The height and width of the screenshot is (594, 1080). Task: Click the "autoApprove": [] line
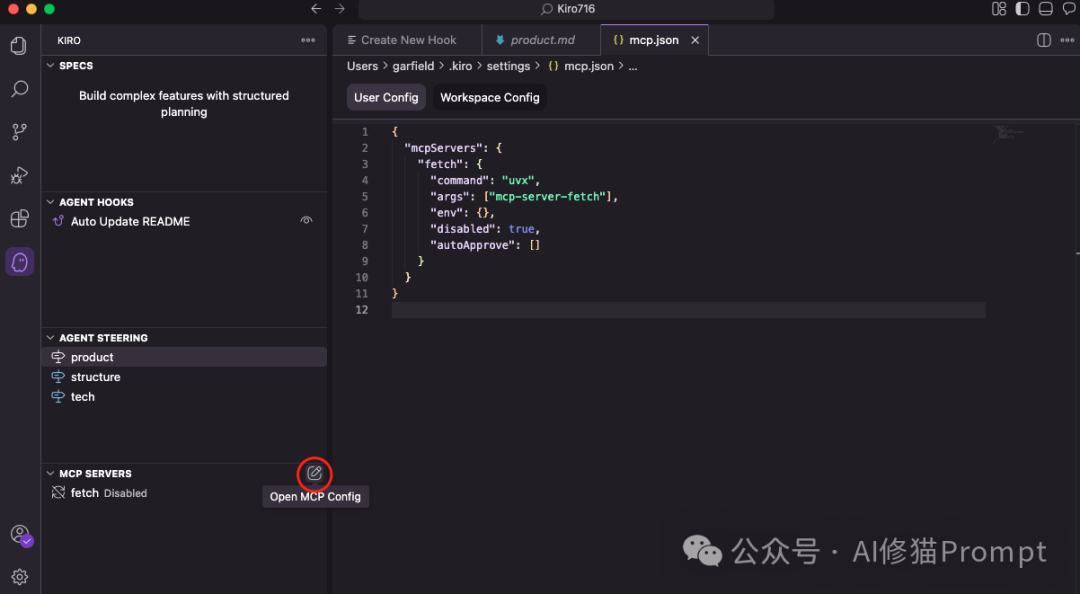485,245
